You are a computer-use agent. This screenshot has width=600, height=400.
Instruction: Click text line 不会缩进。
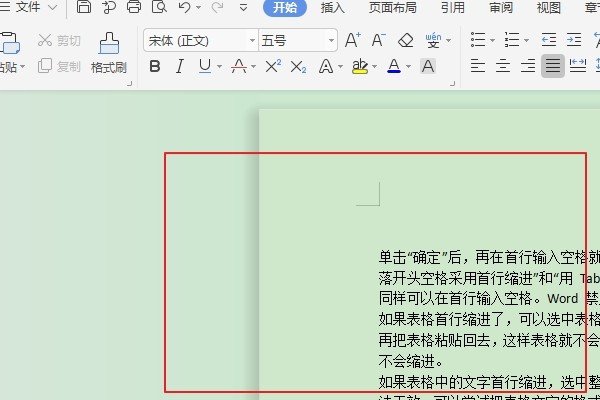(x=411, y=361)
